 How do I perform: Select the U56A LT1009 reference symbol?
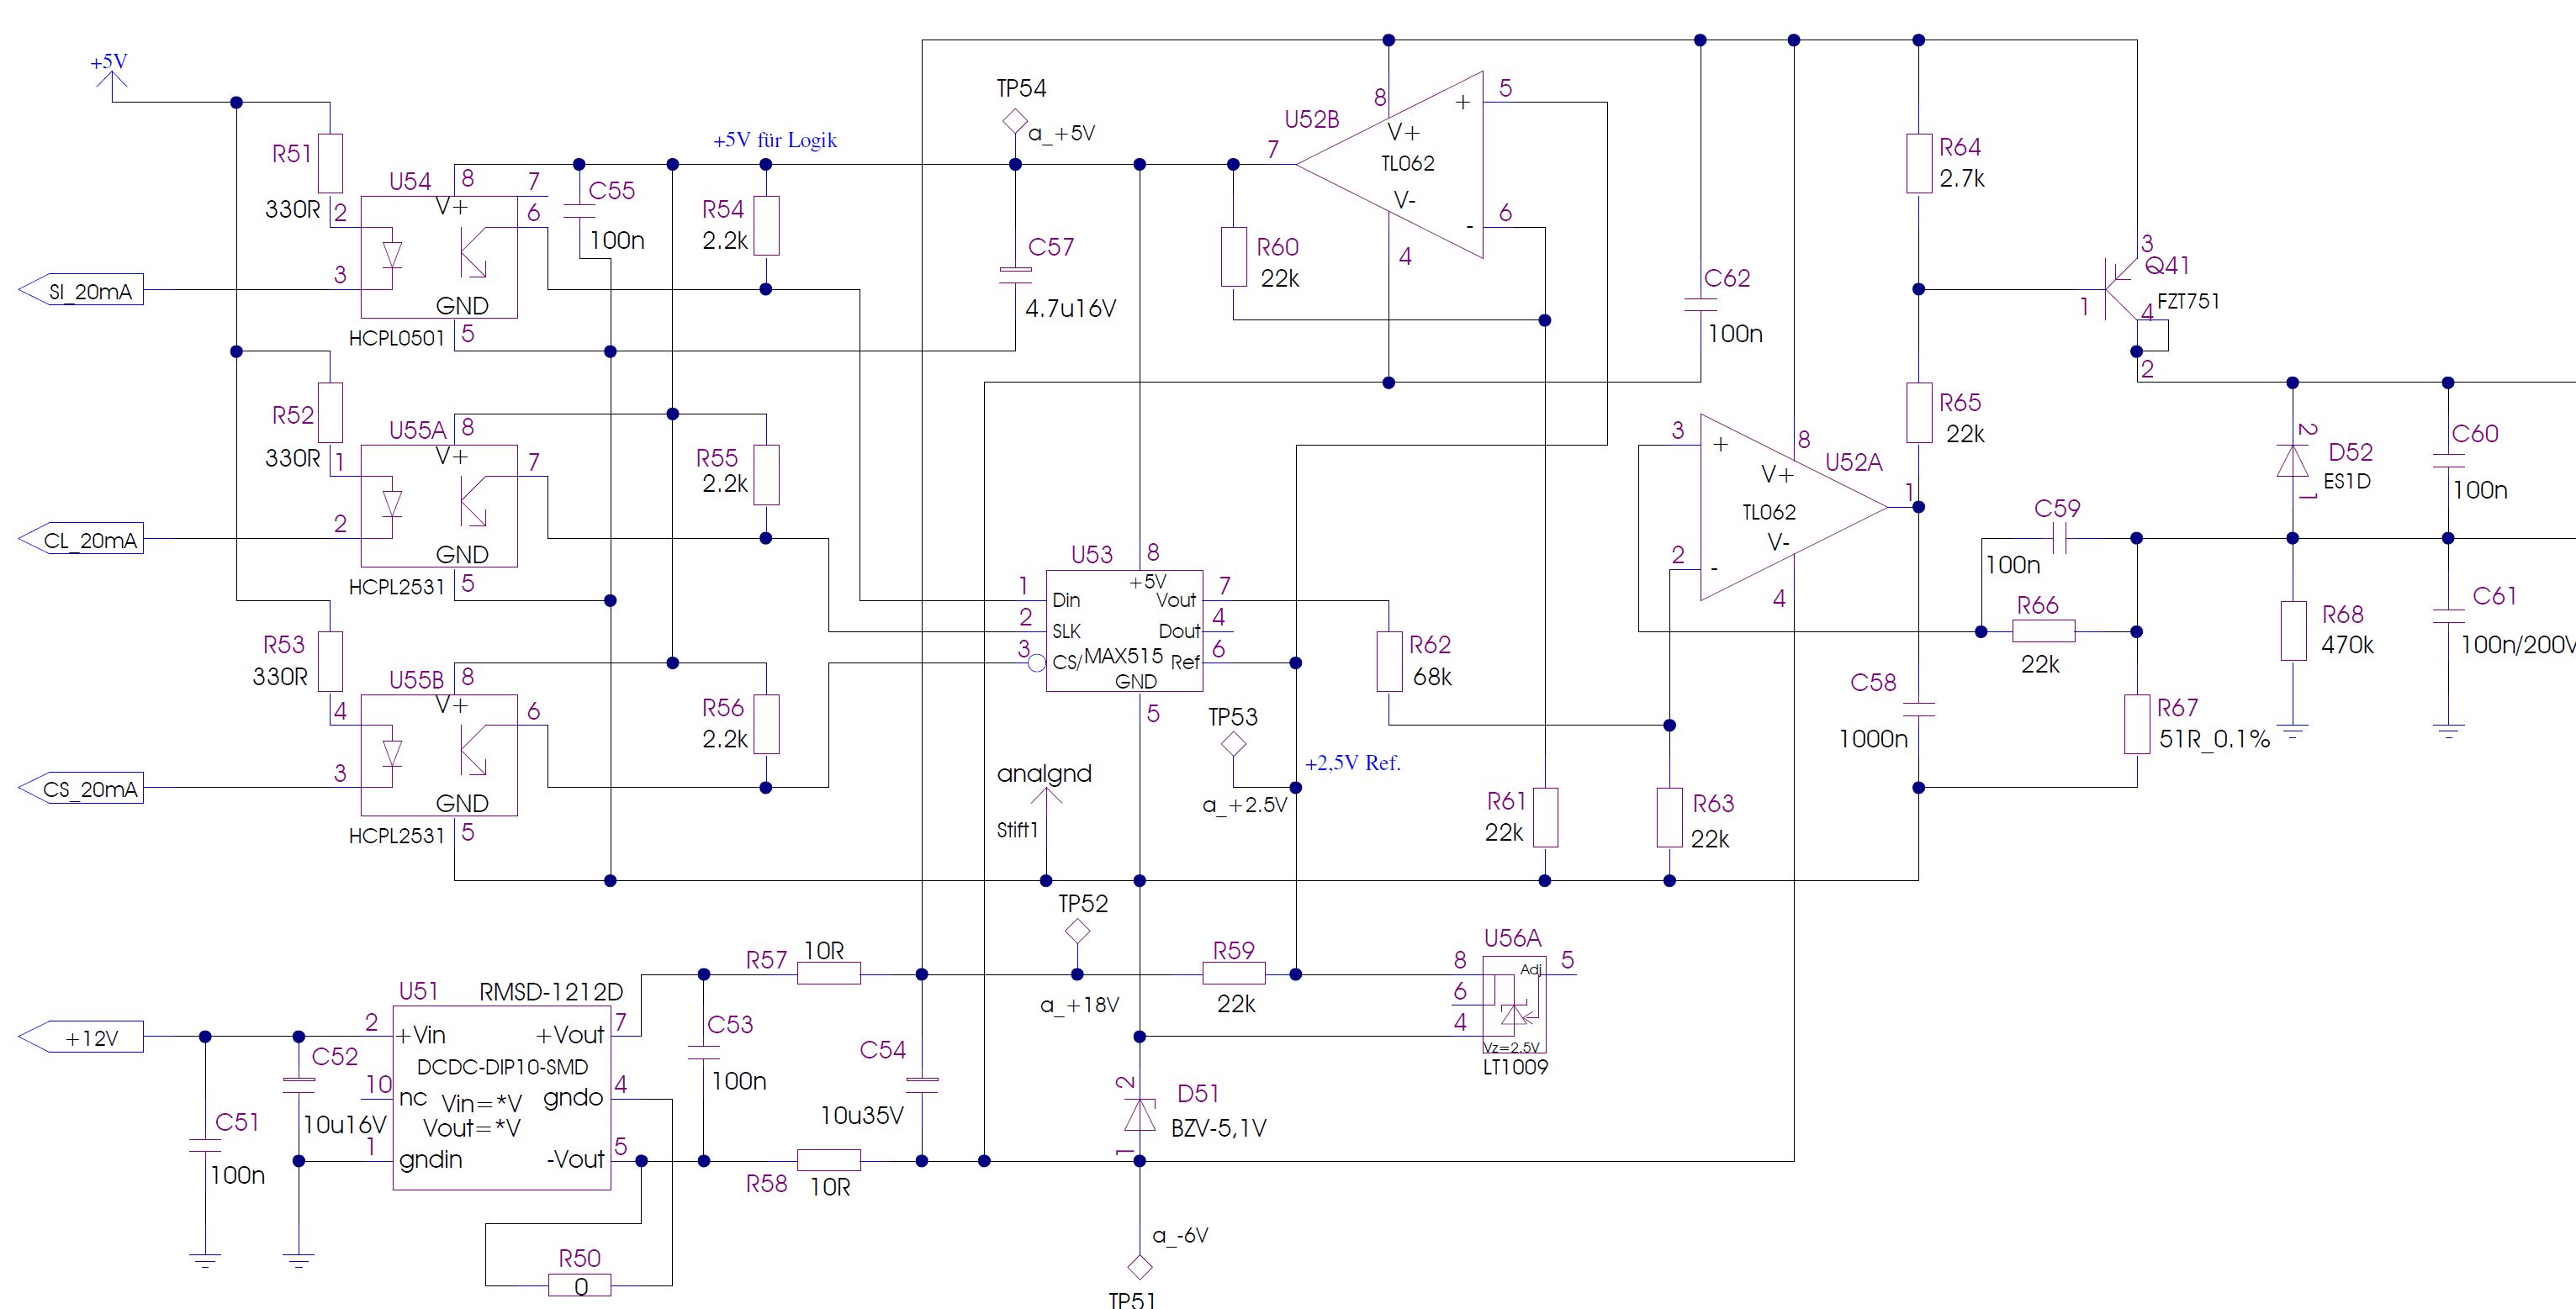click(1513, 1005)
